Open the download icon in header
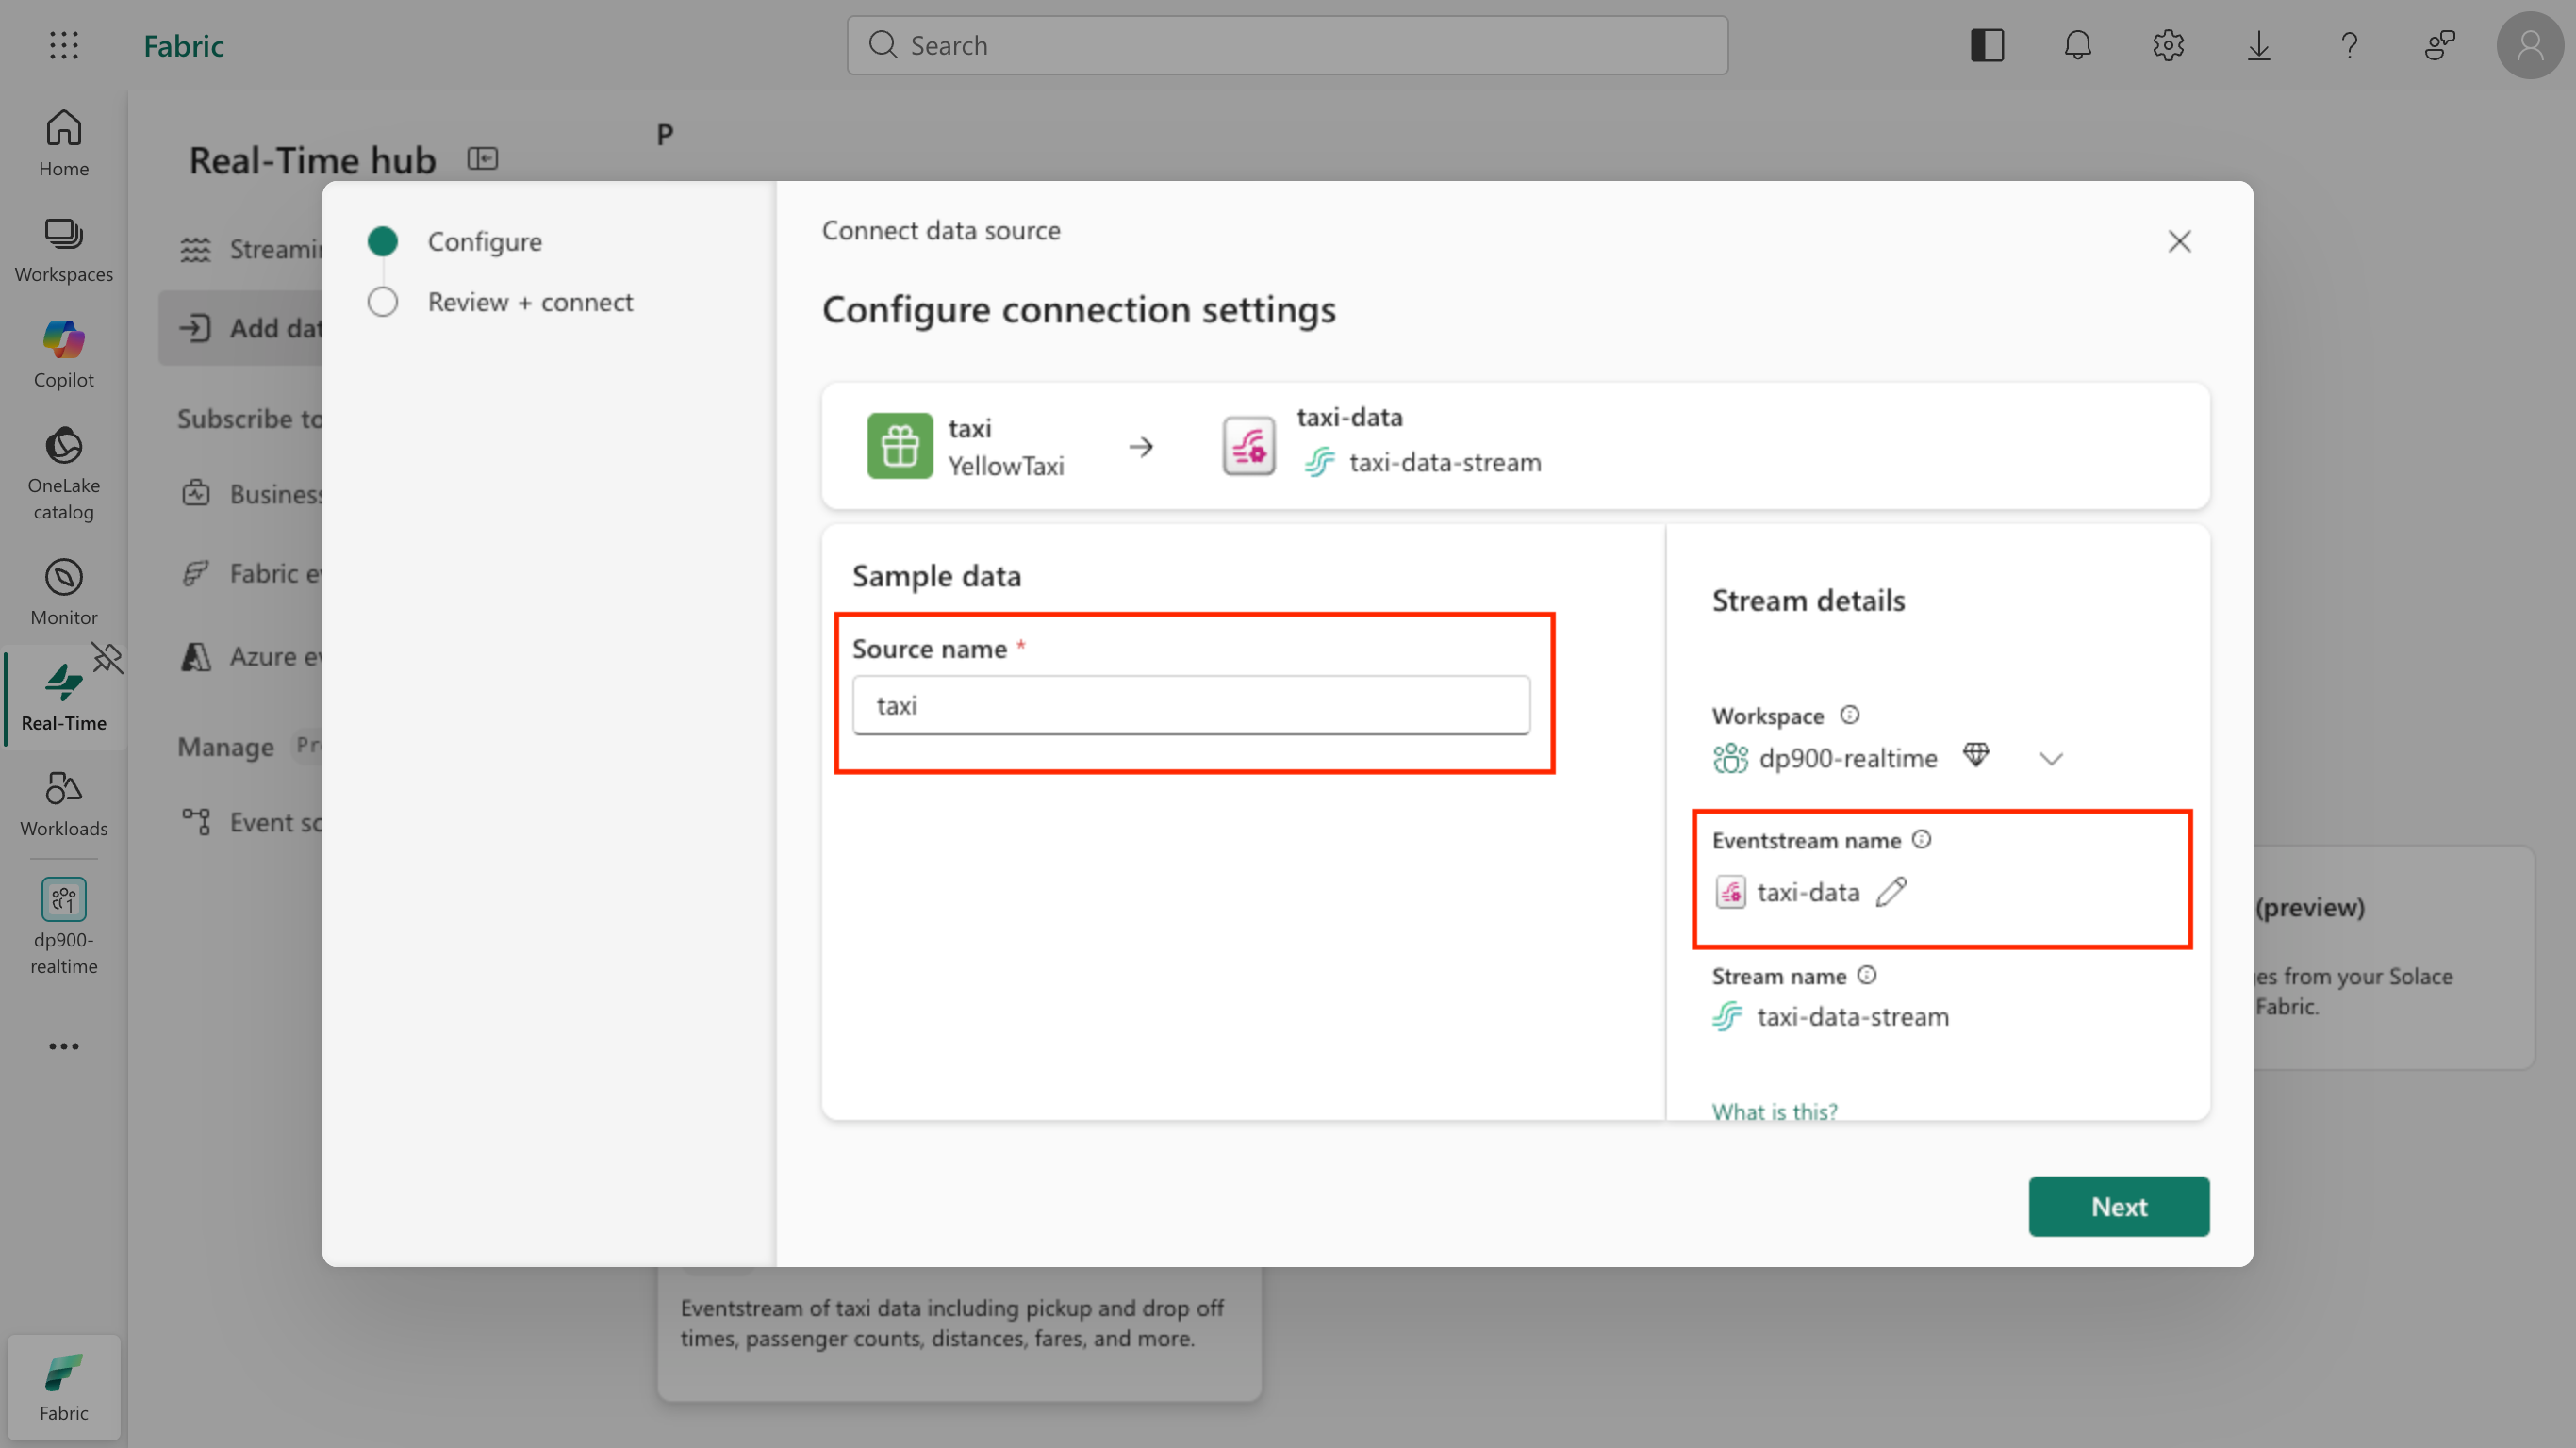The width and height of the screenshot is (2576, 1448). click(x=2259, y=45)
